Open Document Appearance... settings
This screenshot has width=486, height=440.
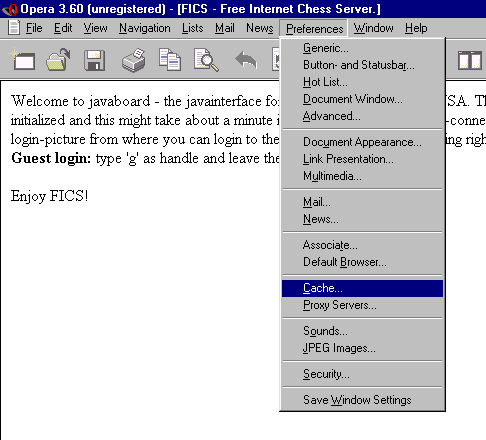pyautogui.click(x=362, y=142)
